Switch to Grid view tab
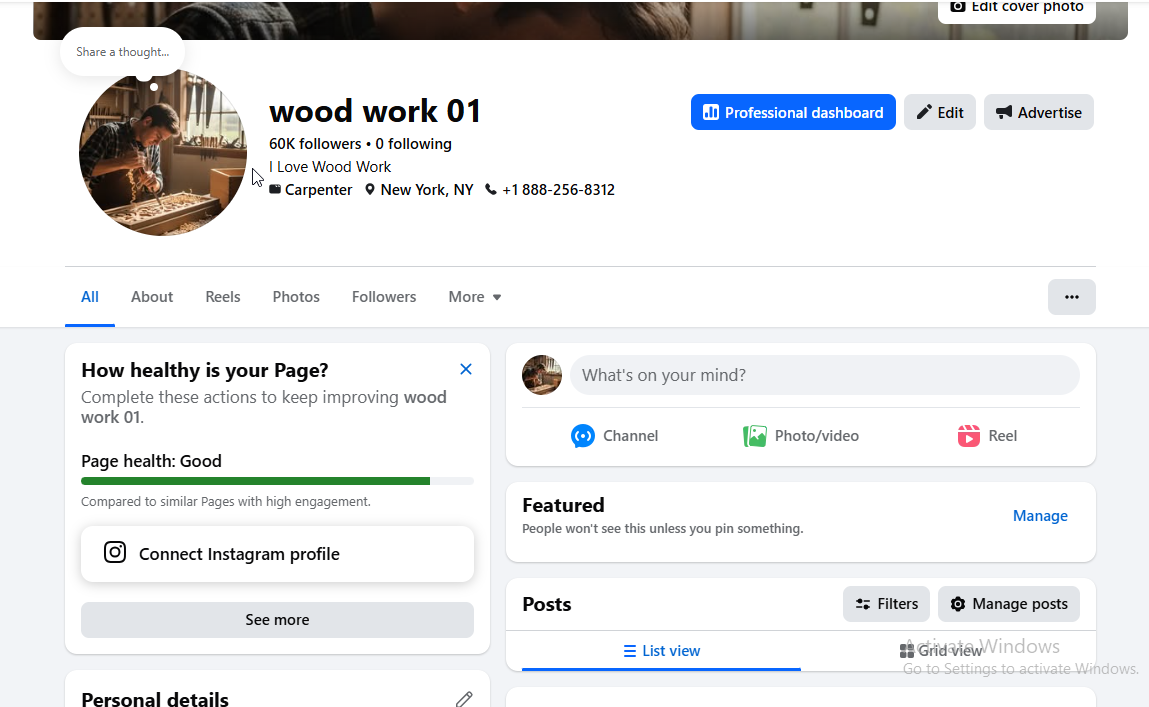 pyautogui.click(x=941, y=651)
